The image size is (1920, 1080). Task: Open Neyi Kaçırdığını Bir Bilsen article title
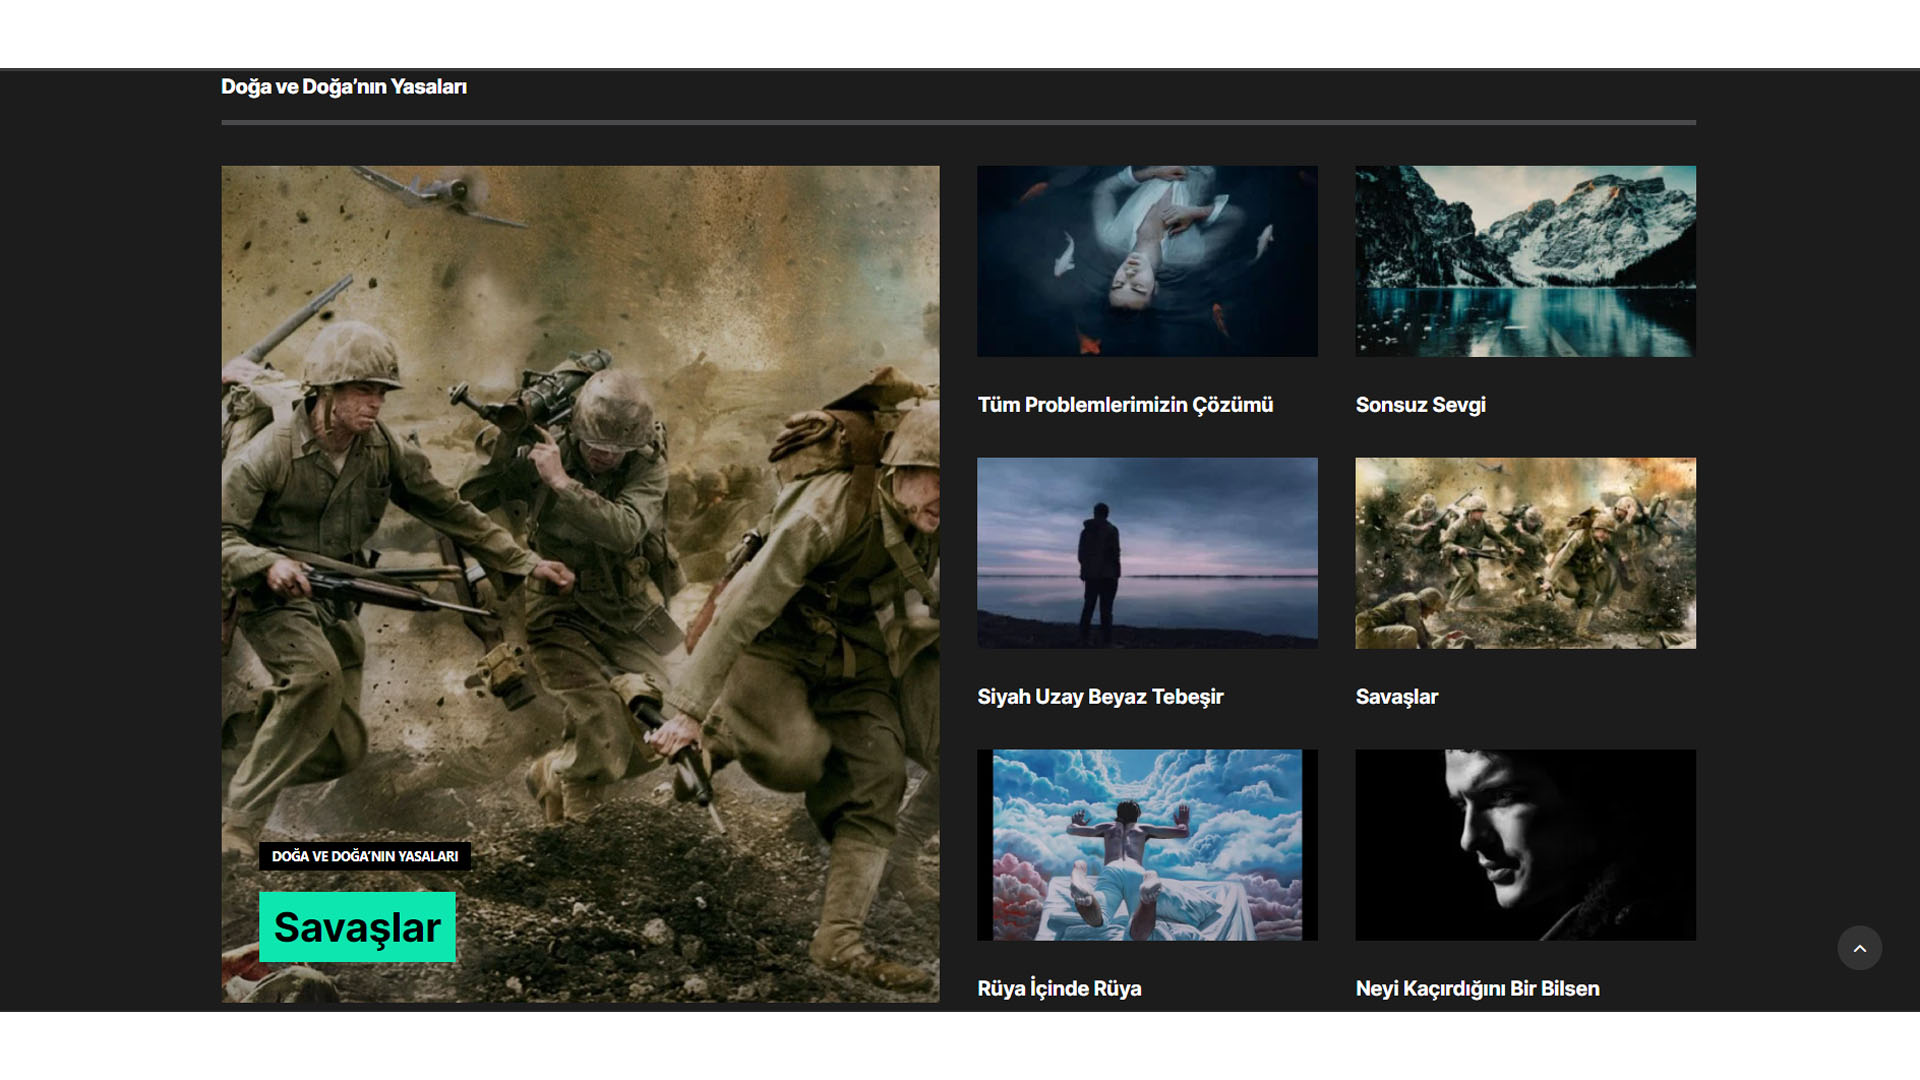(x=1477, y=989)
